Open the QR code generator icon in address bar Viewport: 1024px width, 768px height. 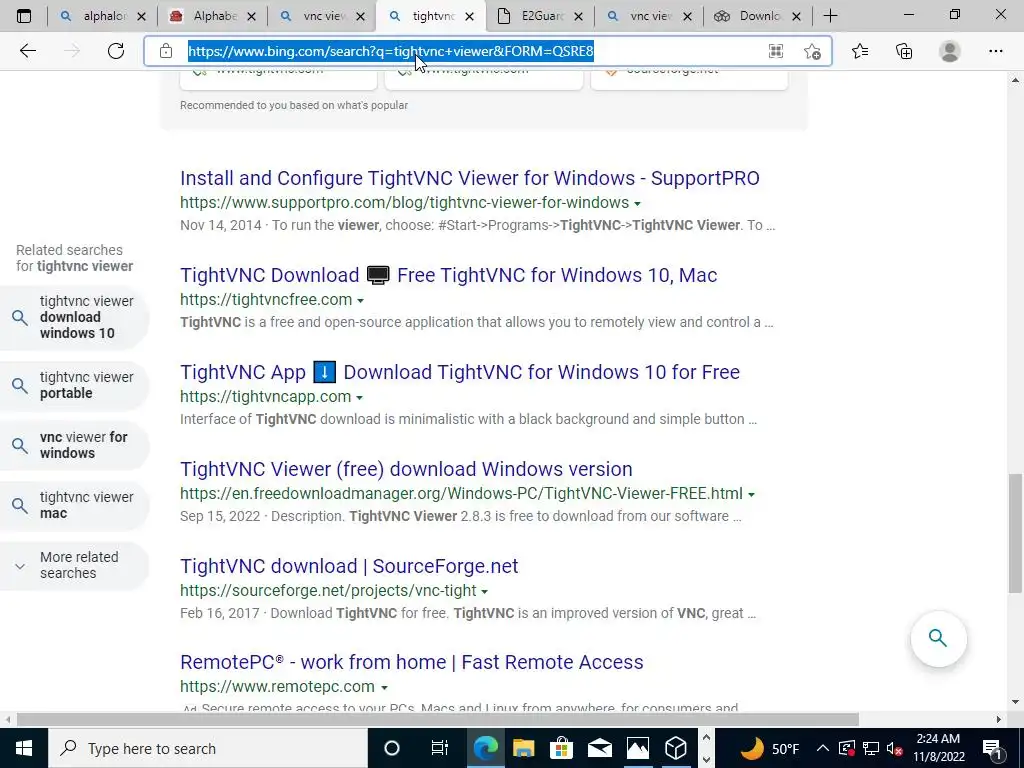click(x=776, y=51)
